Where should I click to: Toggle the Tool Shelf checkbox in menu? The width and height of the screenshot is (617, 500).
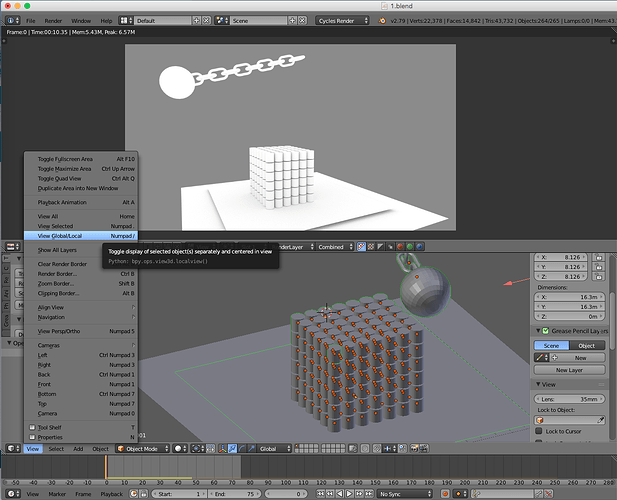[32, 427]
